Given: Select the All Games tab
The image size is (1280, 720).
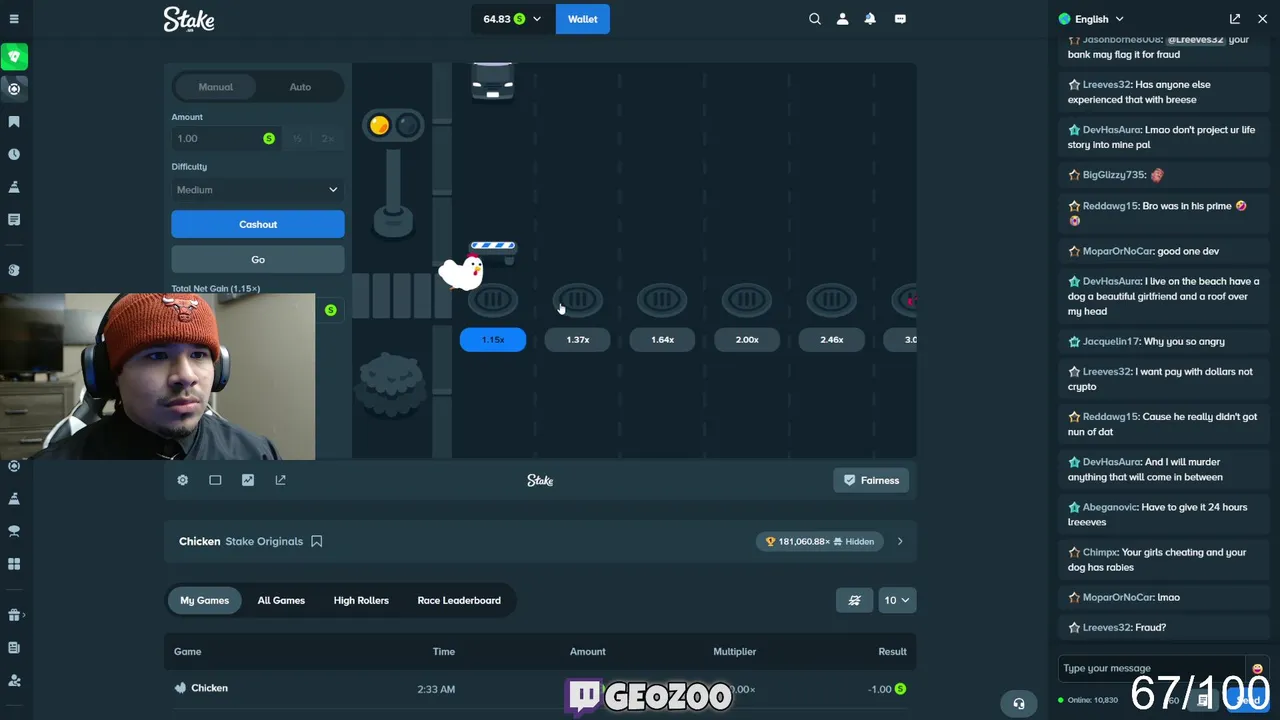Looking at the screenshot, I should coord(281,600).
